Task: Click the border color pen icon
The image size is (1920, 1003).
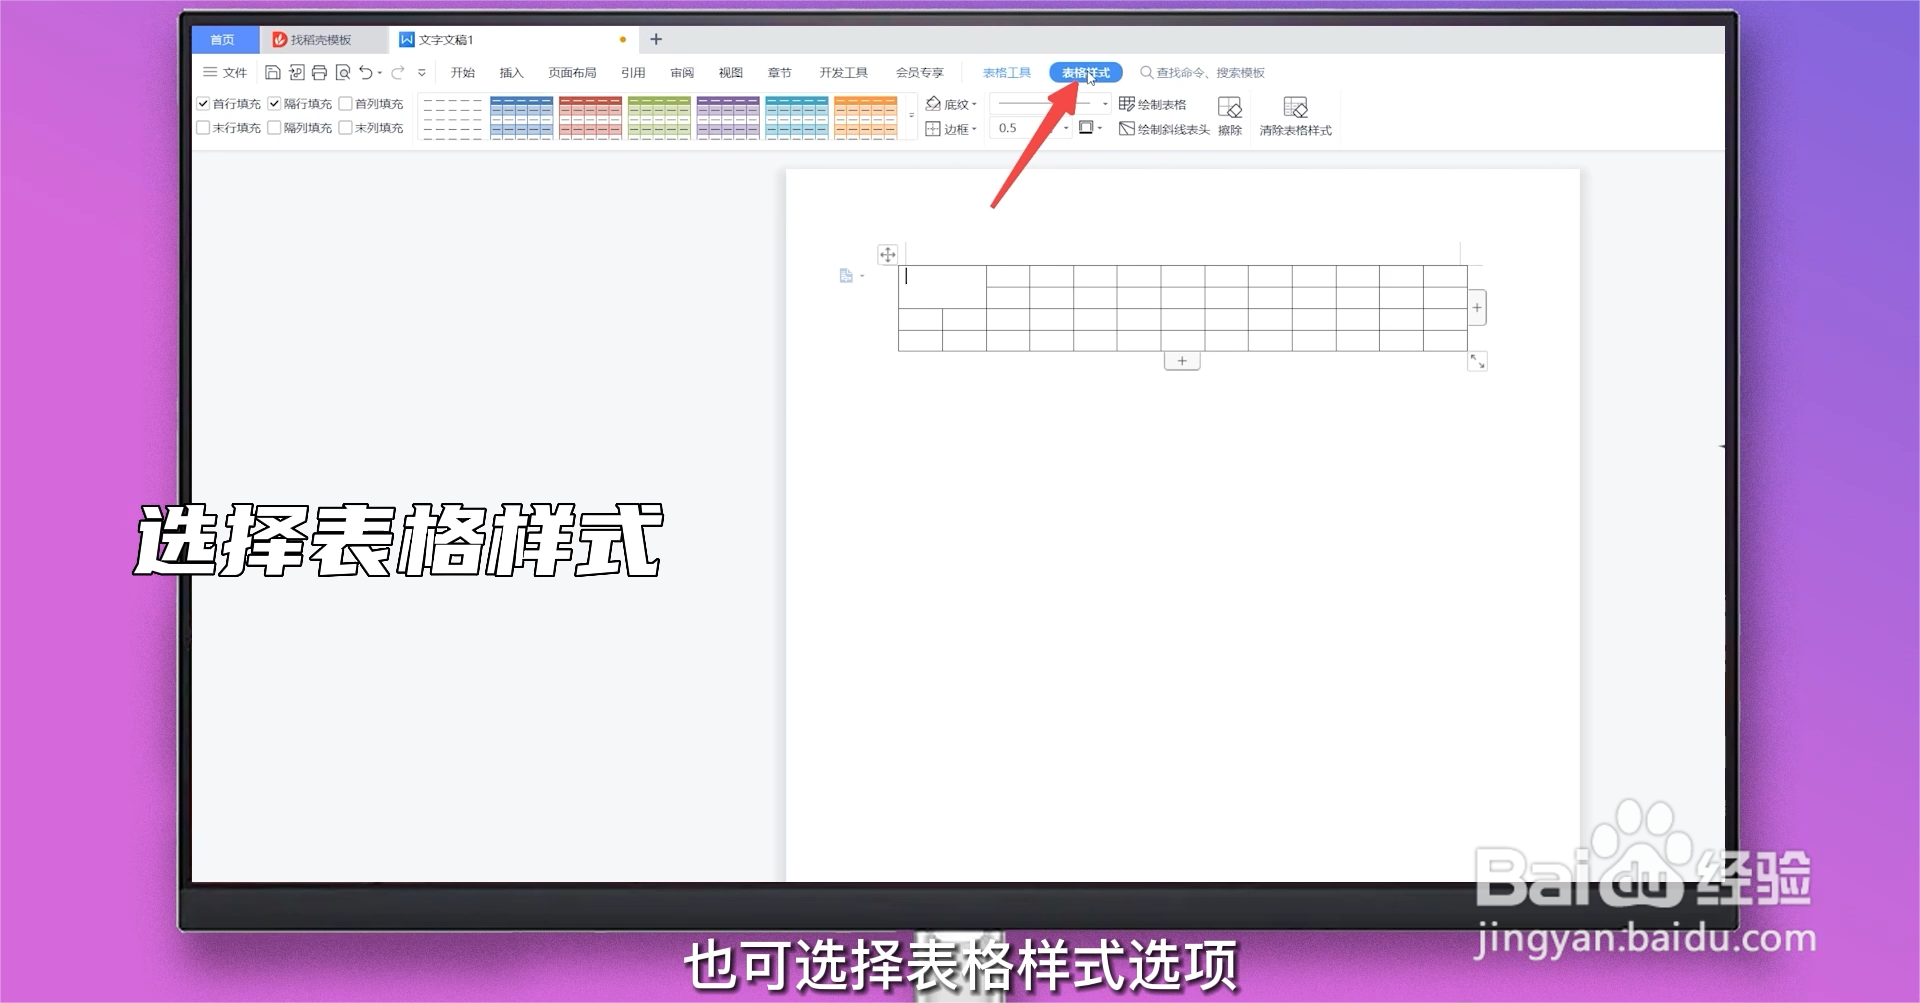Action: (x=1086, y=128)
